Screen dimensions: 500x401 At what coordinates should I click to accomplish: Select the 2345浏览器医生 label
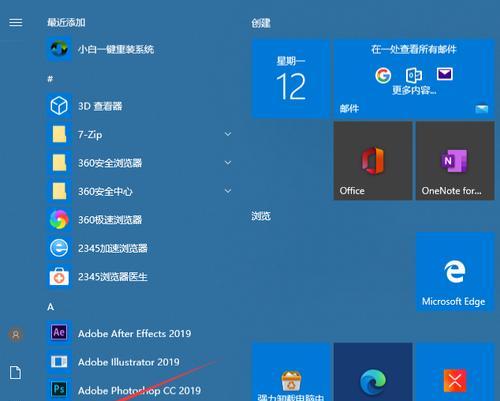113,277
